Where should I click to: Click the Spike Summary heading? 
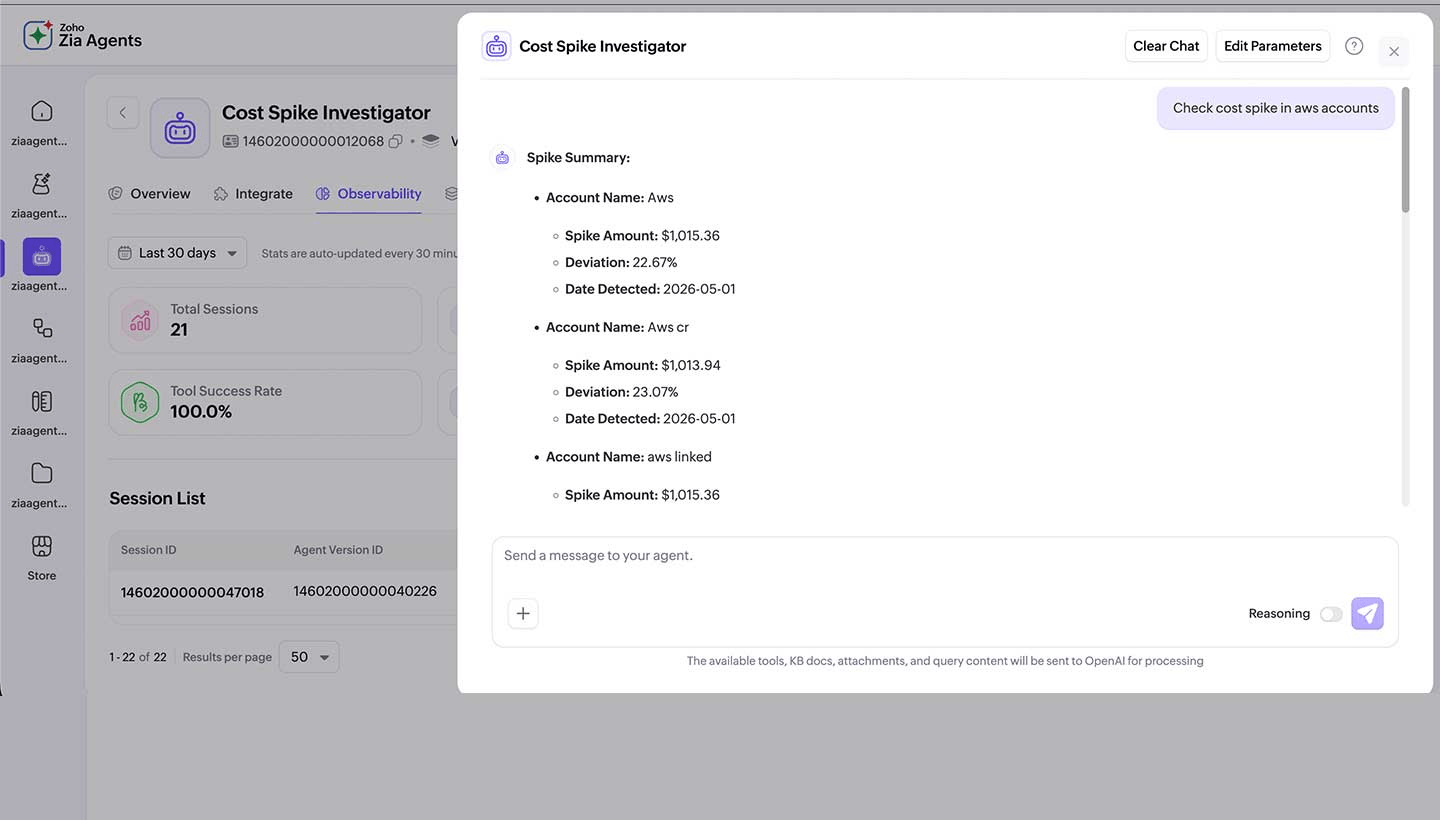pos(578,158)
